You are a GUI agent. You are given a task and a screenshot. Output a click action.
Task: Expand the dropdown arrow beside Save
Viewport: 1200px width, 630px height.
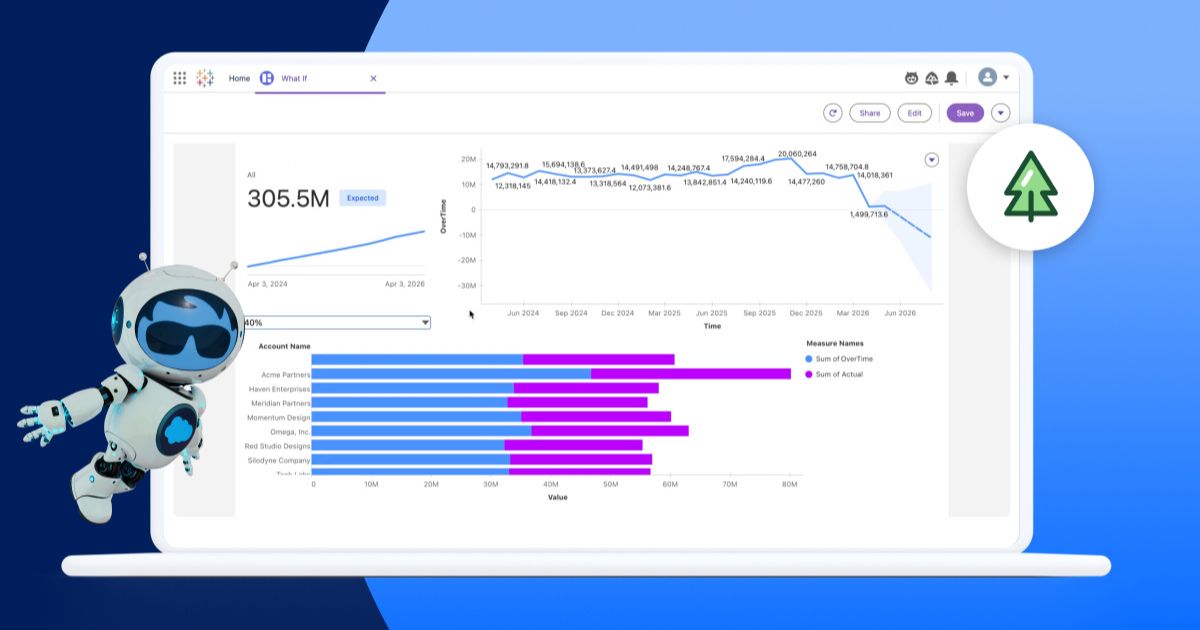pos(1000,113)
